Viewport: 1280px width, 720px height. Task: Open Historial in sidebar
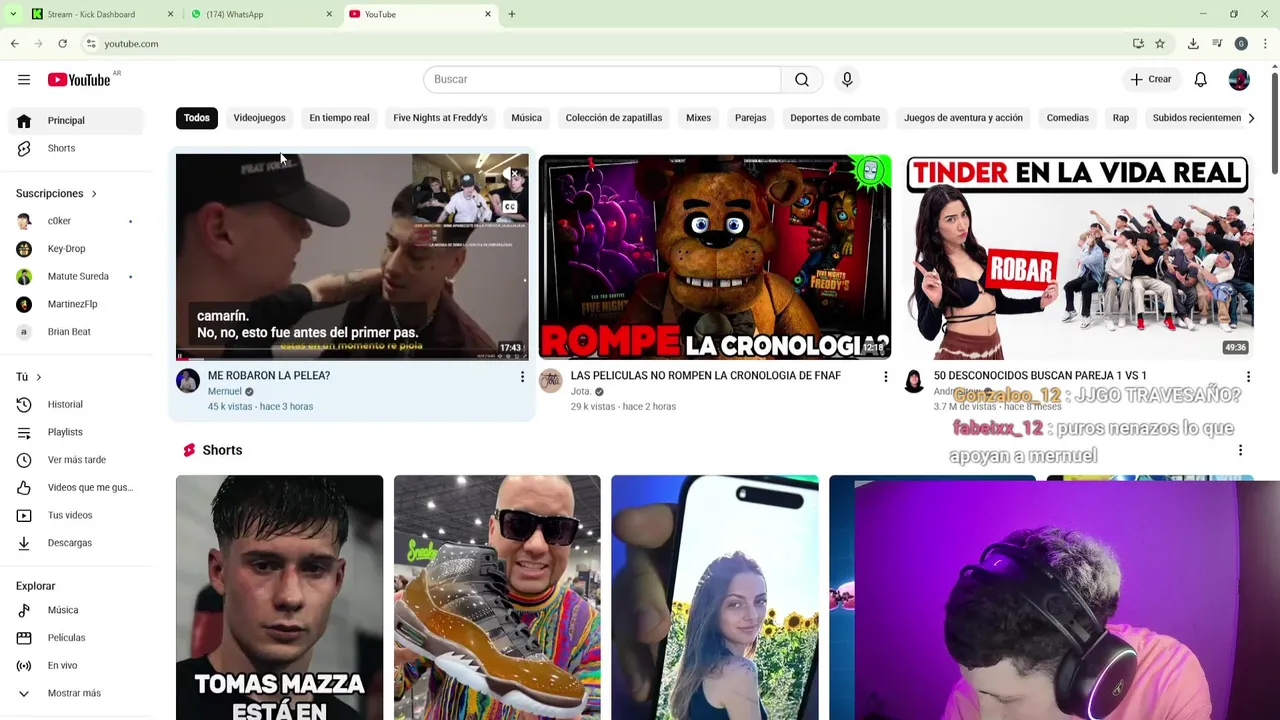(78, 404)
